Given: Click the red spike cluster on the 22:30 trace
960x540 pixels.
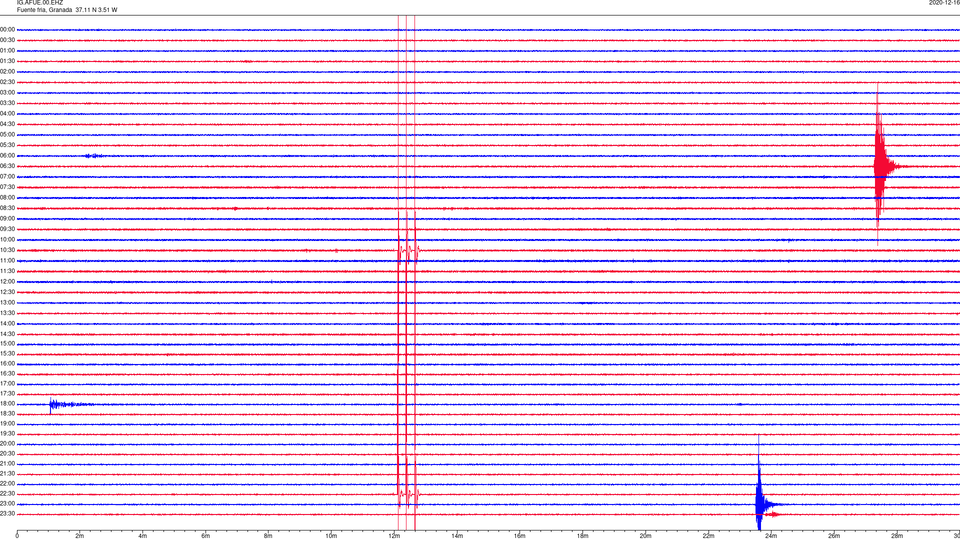Looking at the screenshot, I should click(408, 493).
